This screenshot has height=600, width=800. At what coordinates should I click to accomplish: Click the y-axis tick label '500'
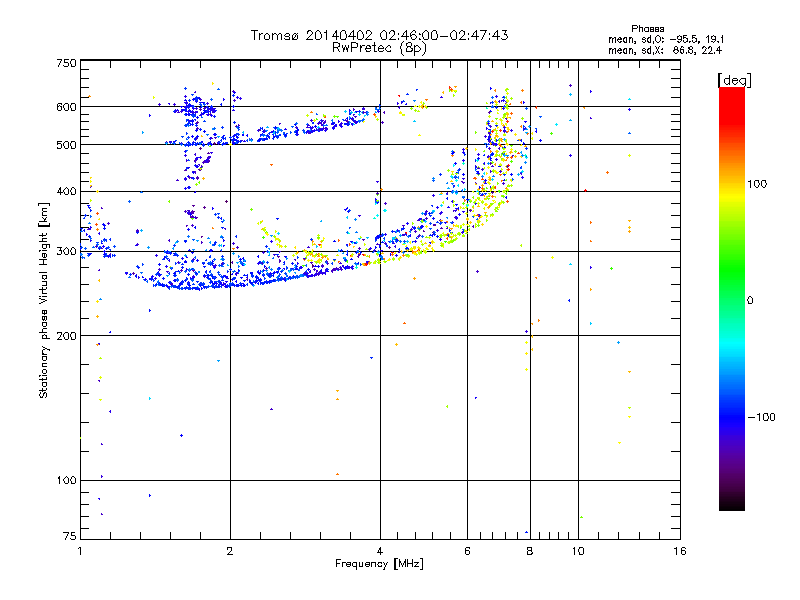click(66, 145)
